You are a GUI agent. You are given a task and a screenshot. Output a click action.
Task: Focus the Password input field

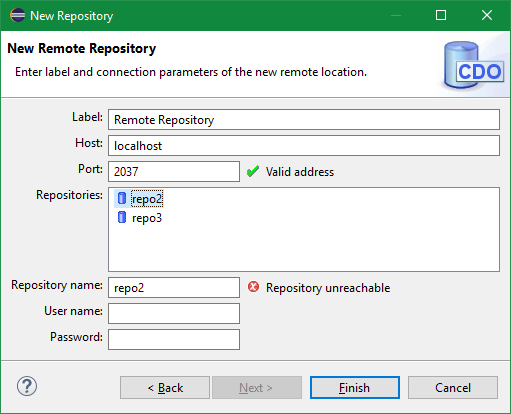[174, 339]
